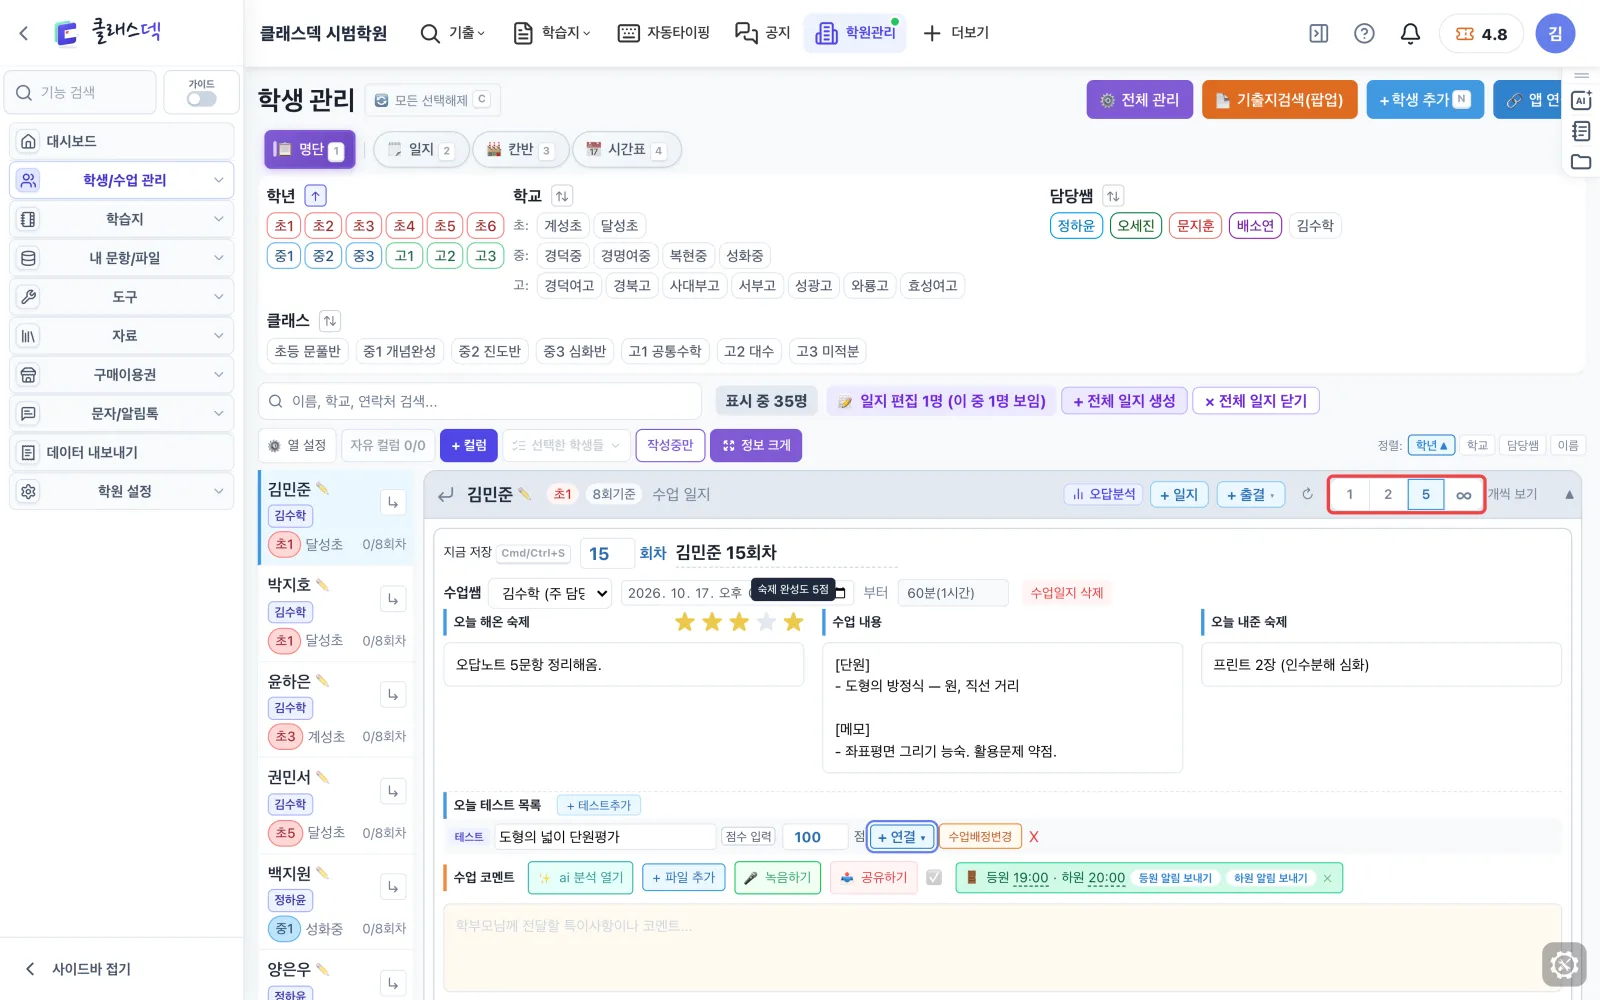Open 공지 in top navigation
The width and height of the screenshot is (1600, 1000).
tap(763, 33)
